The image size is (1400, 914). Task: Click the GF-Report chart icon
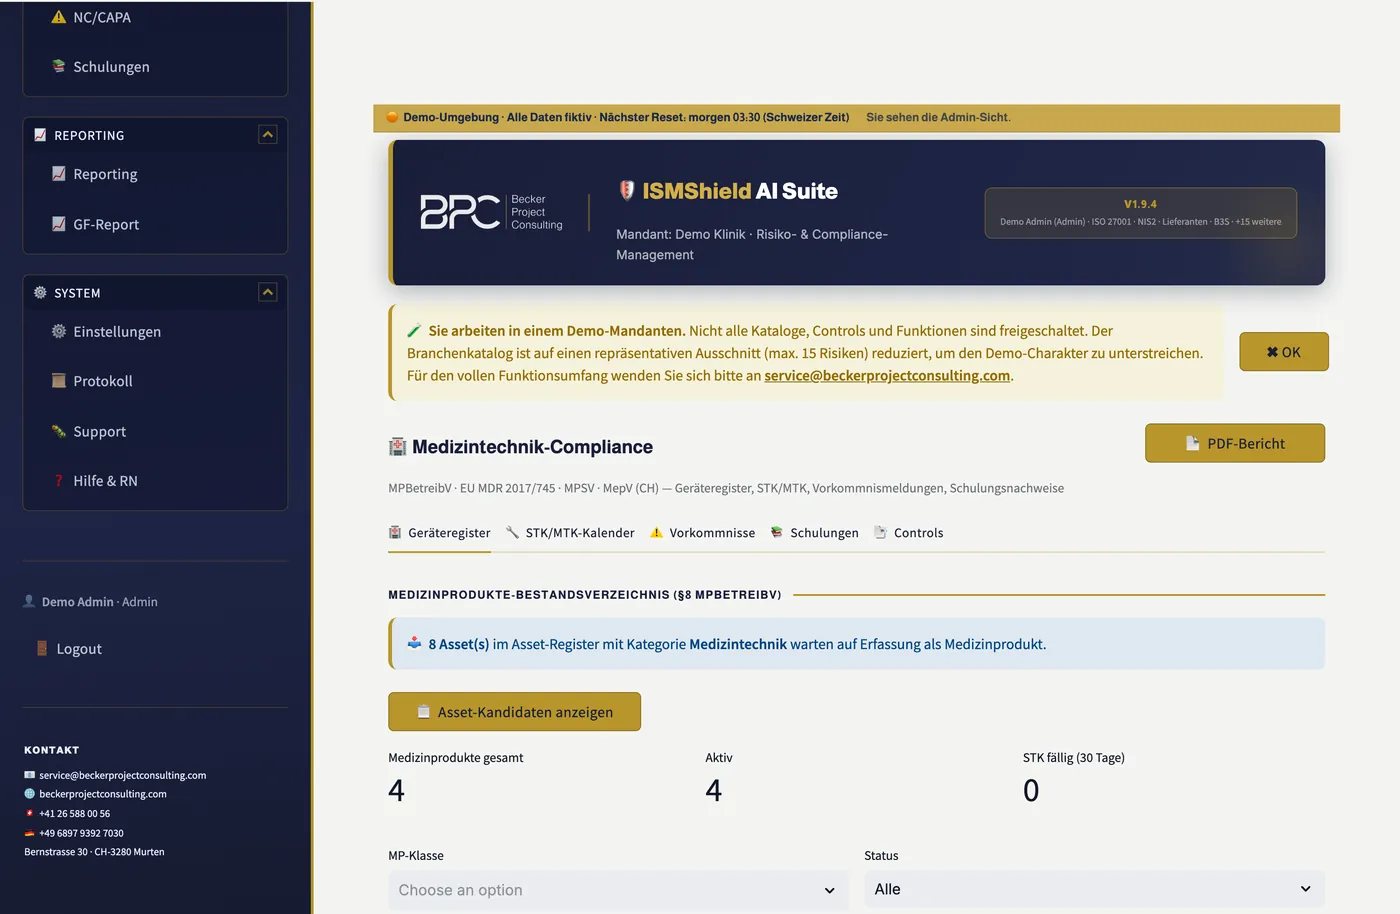tap(59, 224)
